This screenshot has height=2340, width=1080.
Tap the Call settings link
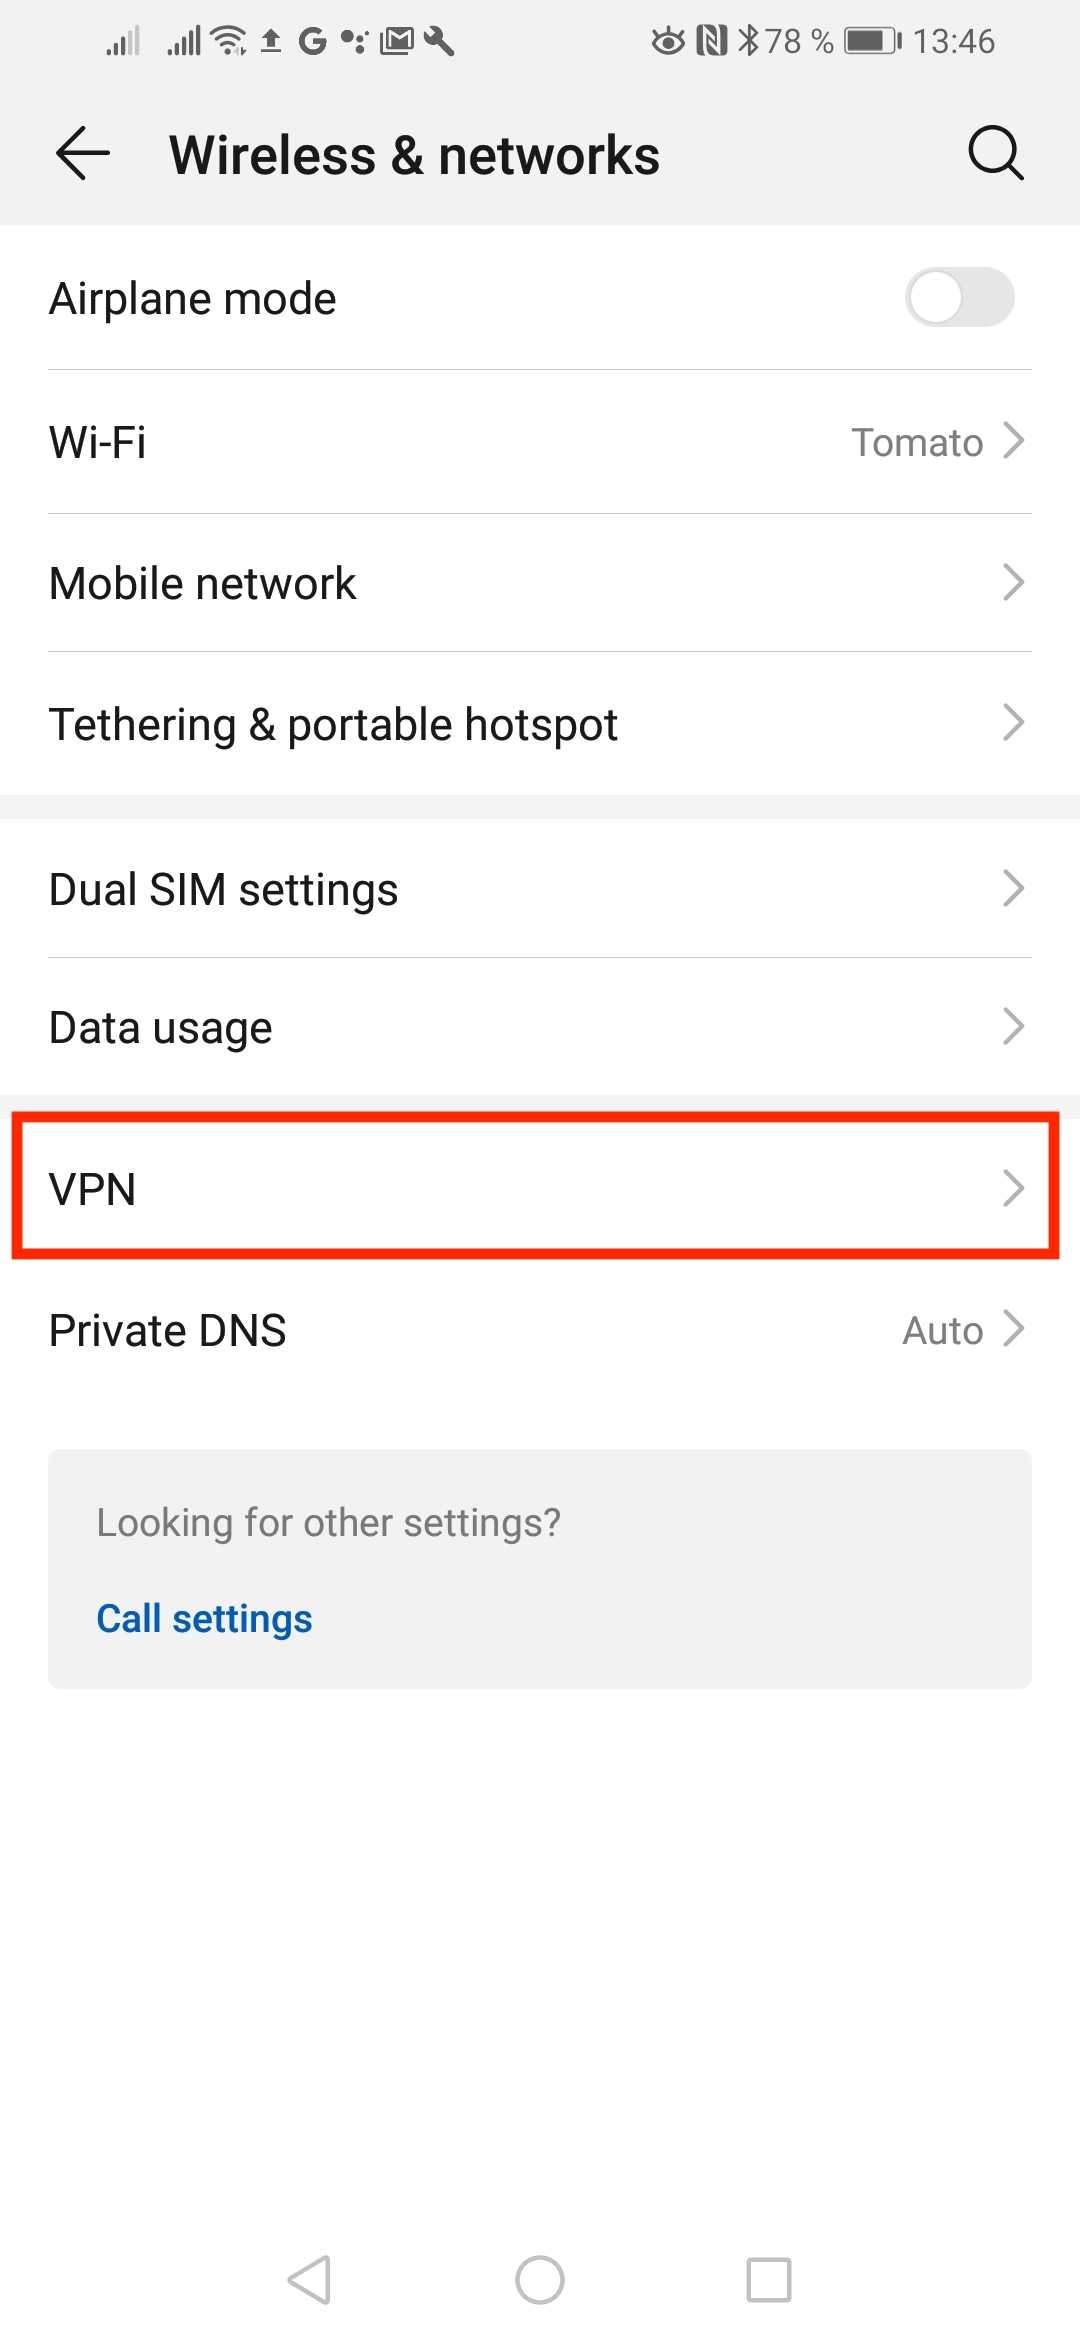click(x=204, y=1618)
